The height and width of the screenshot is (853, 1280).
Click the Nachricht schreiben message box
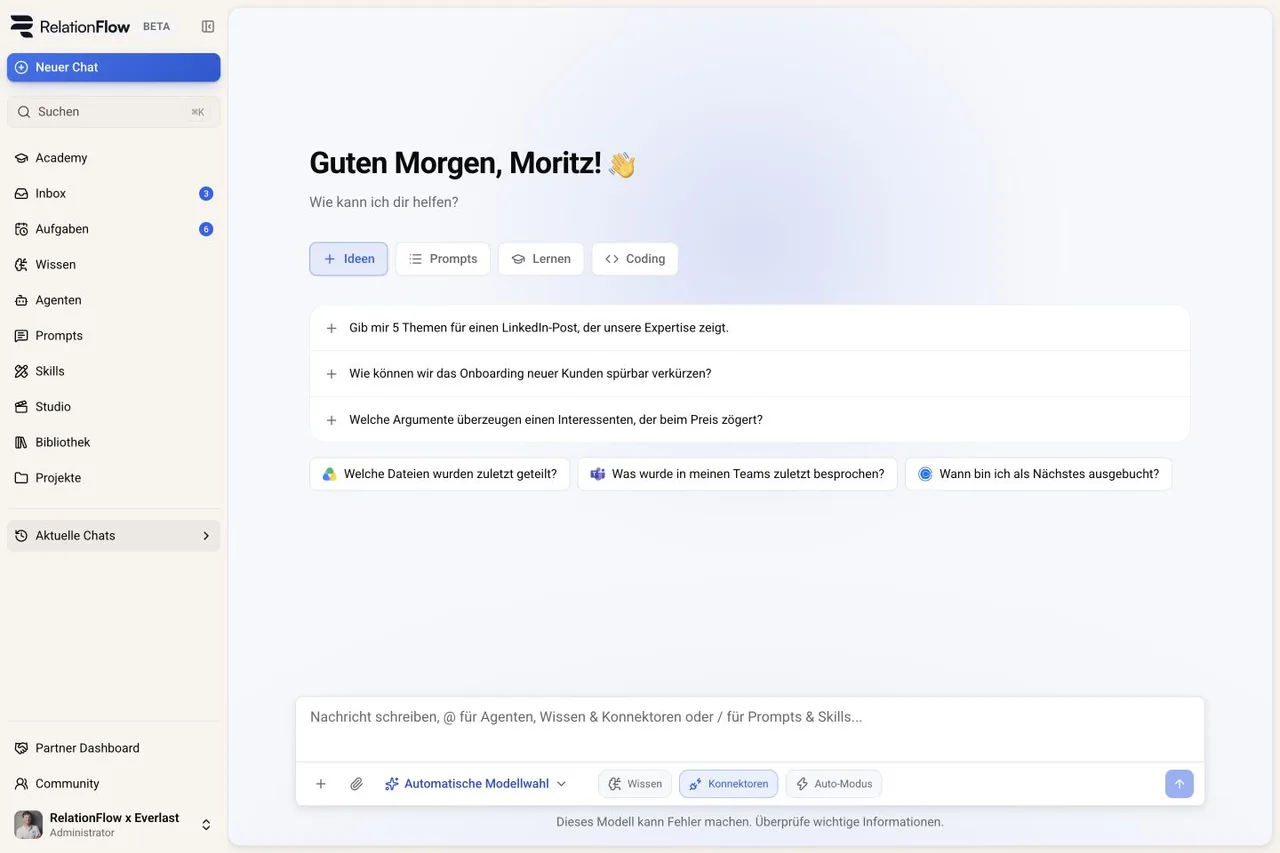coord(750,729)
